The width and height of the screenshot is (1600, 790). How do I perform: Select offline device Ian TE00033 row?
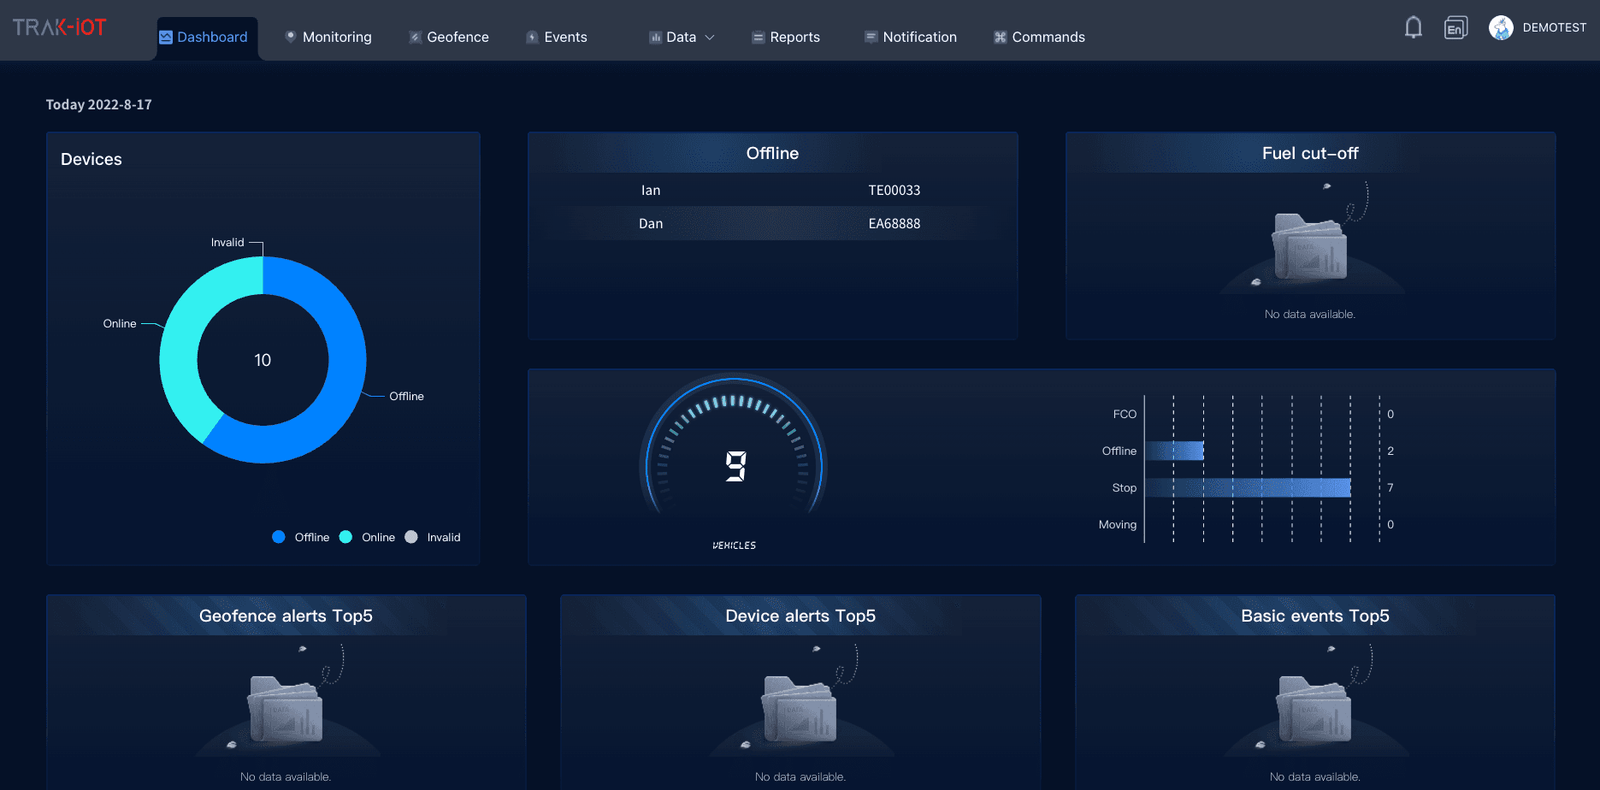(x=773, y=190)
